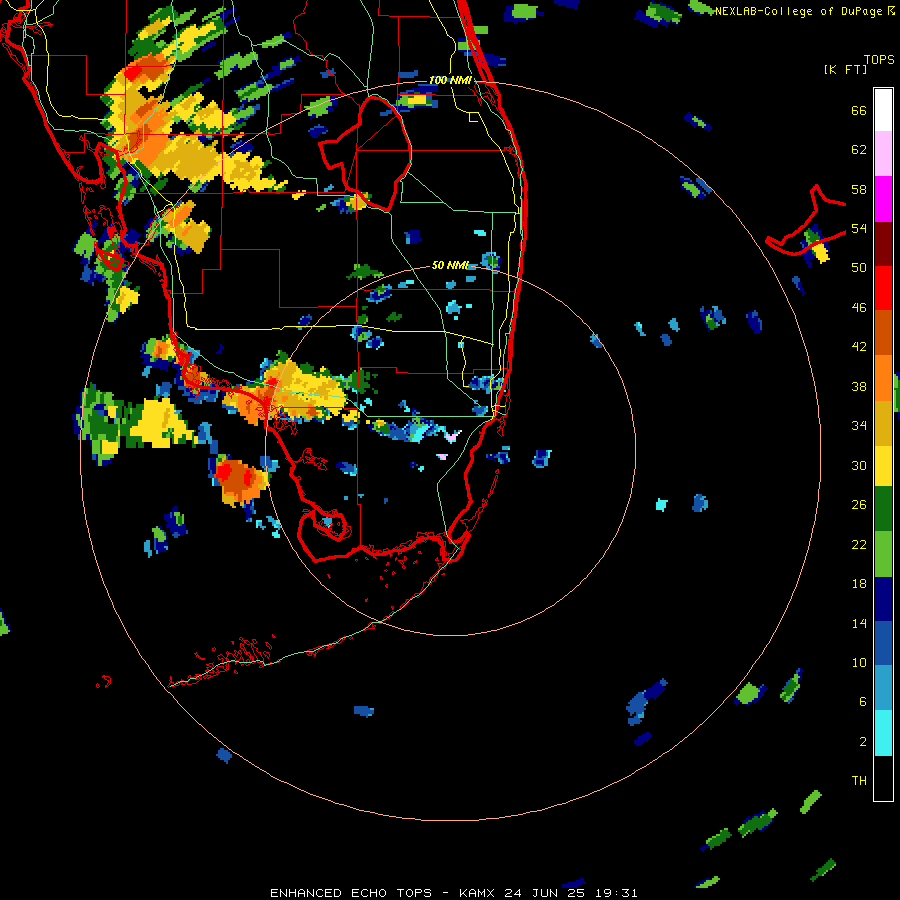This screenshot has width=900, height=900.
Task: Click the [K FT] units label
Action: point(845,69)
